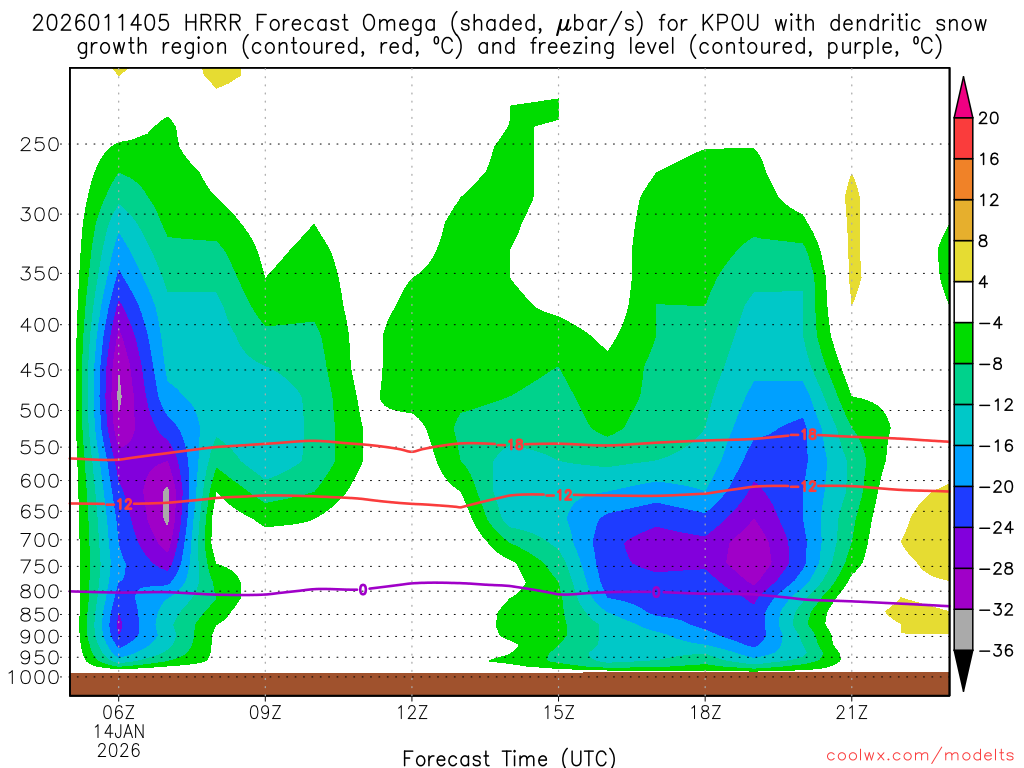The width and height of the screenshot is (1024, 768).
Task: Click the purple 0 contour label before 12Z
Action: 362,590
